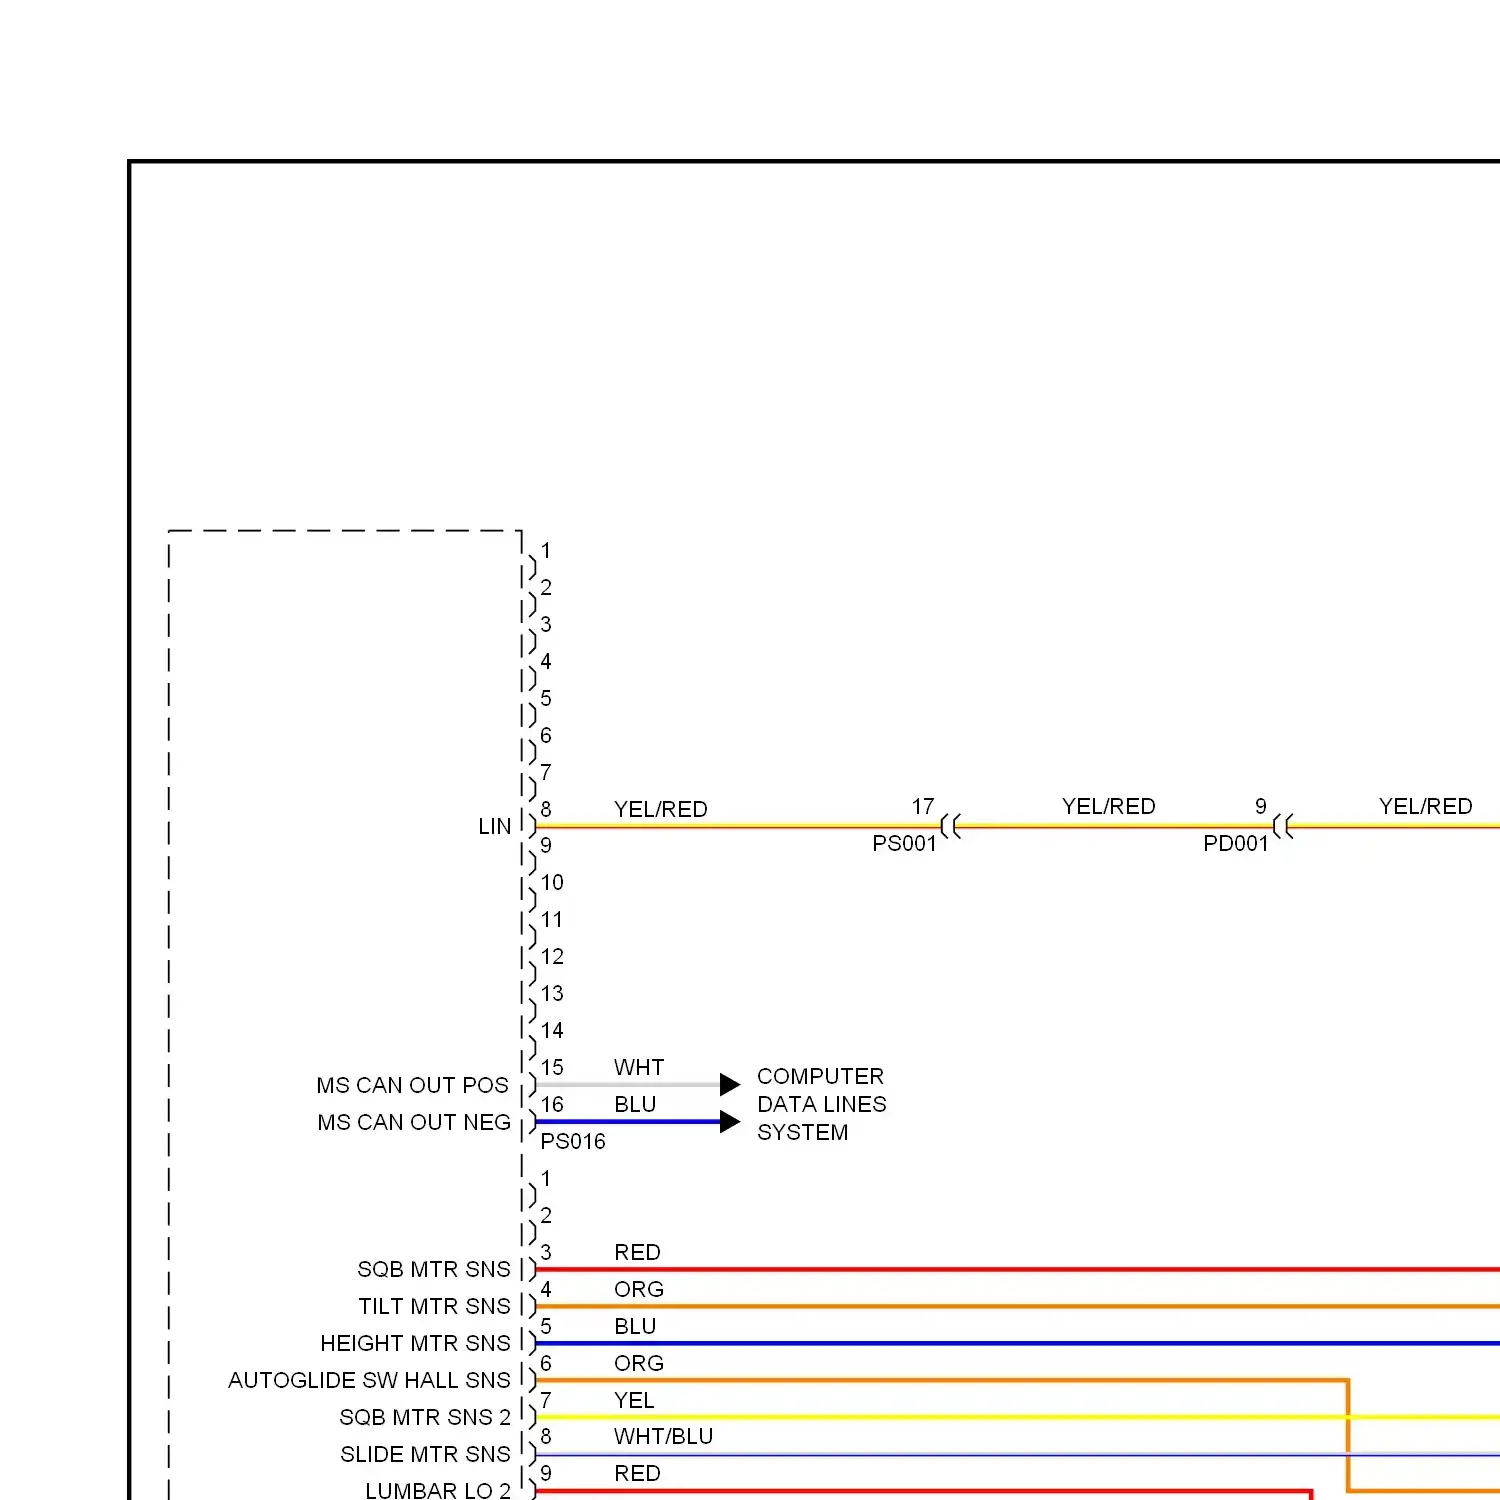Click the BLU label on pin 16
Screen dimensions: 1500x1500
click(635, 1104)
